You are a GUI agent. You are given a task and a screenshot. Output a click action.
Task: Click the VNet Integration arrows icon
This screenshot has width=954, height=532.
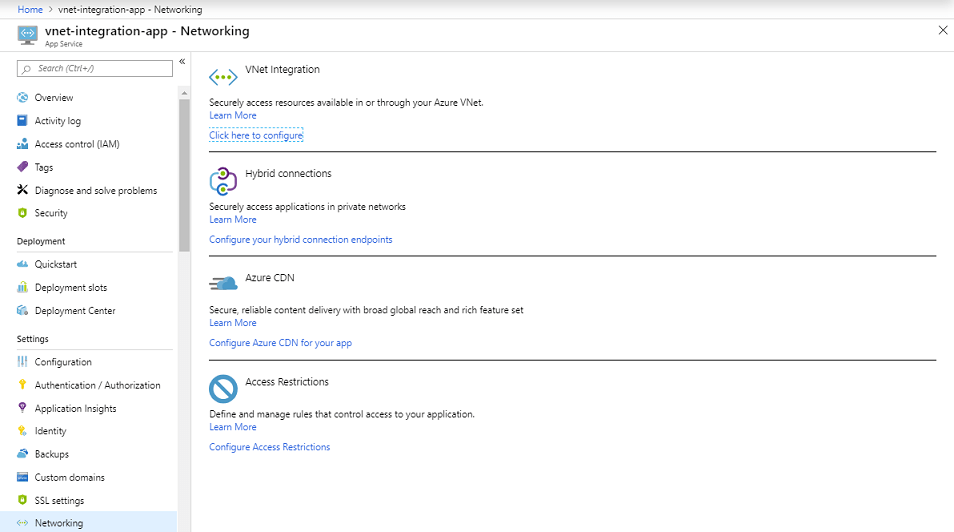pyautogui.click(x=223, y=77)
